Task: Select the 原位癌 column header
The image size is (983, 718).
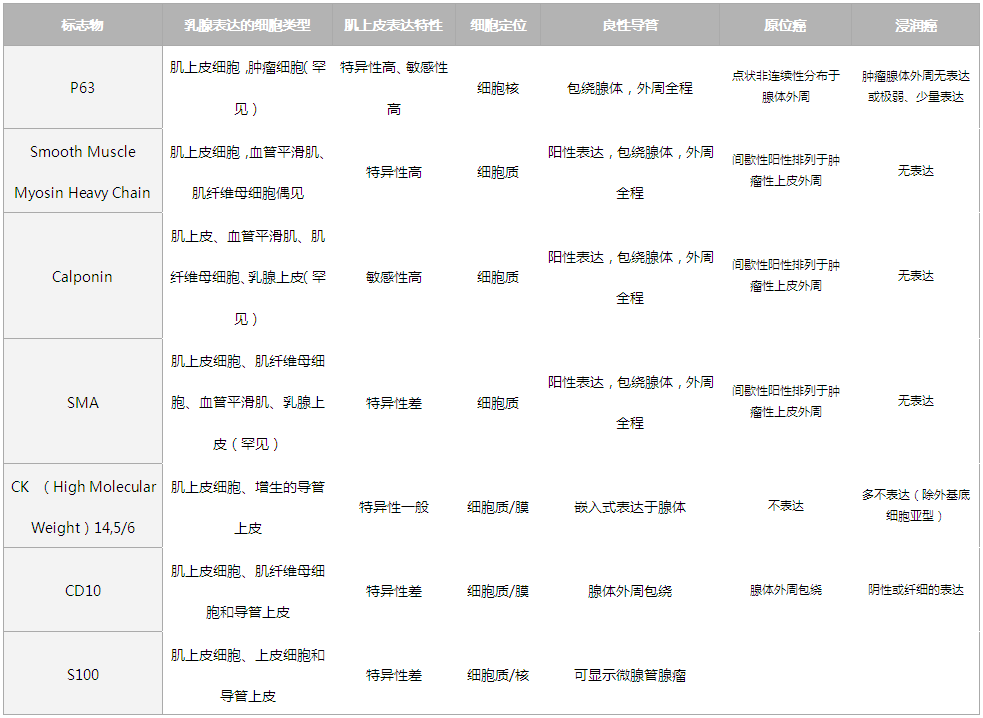Action: (x=785, y=25)
